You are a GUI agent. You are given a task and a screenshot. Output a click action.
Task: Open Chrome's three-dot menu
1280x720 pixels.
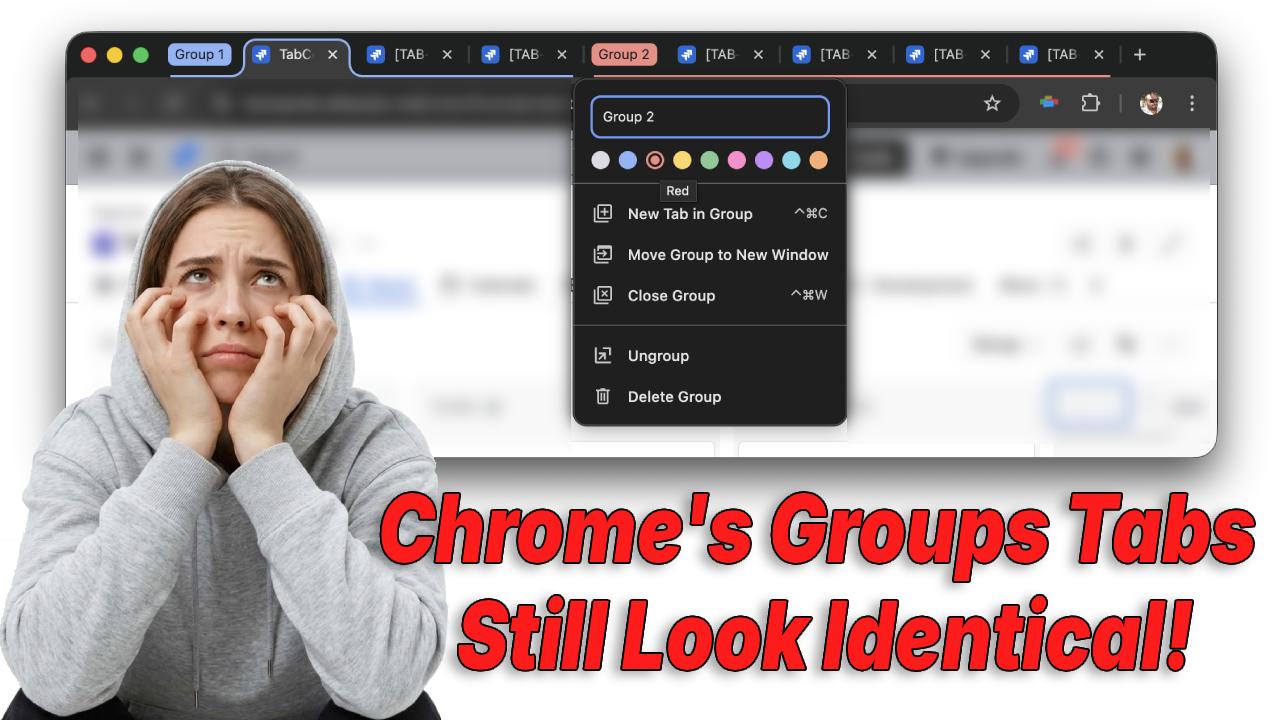(x=1192, y=103)
